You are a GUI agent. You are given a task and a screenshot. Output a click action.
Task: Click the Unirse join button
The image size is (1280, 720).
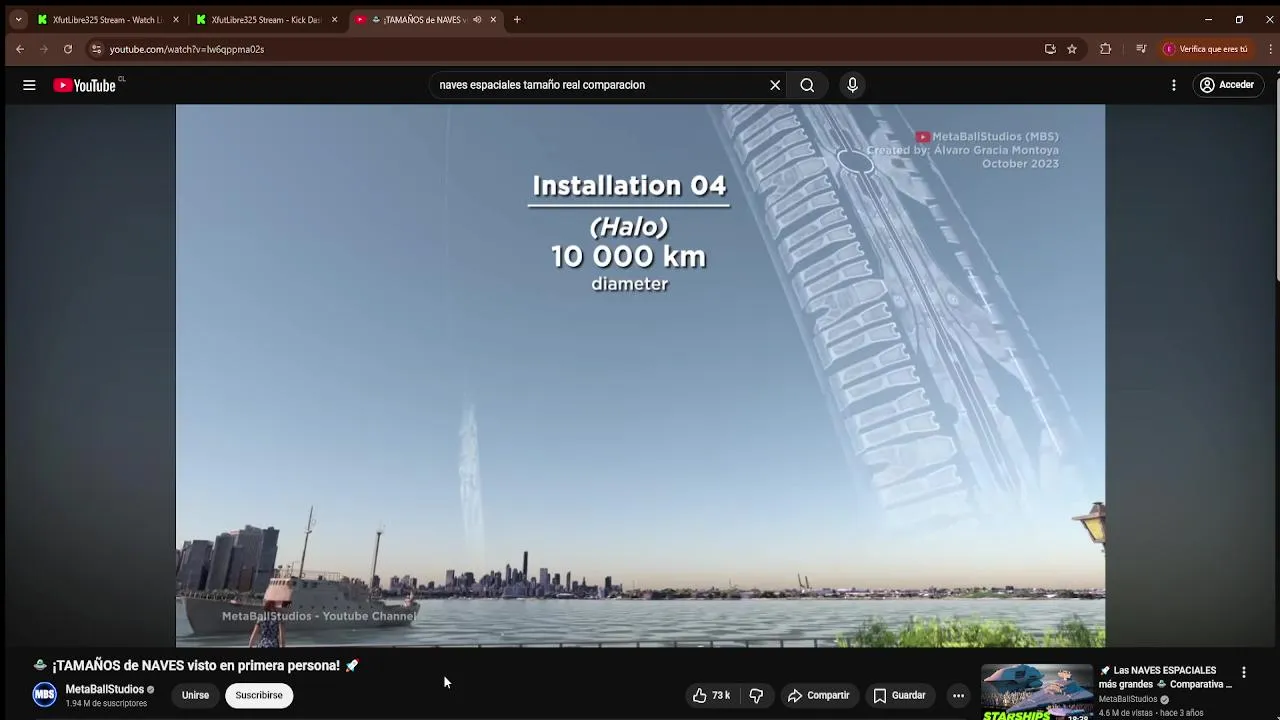[195, 695]
